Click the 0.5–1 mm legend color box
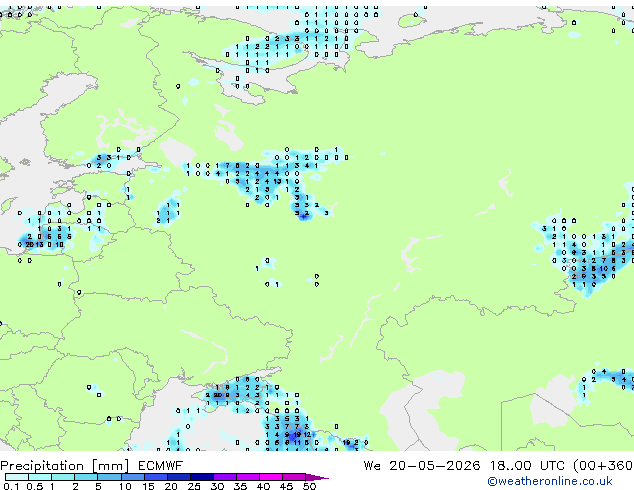This screenshot has height=490, width=634. tap(40, 477)
